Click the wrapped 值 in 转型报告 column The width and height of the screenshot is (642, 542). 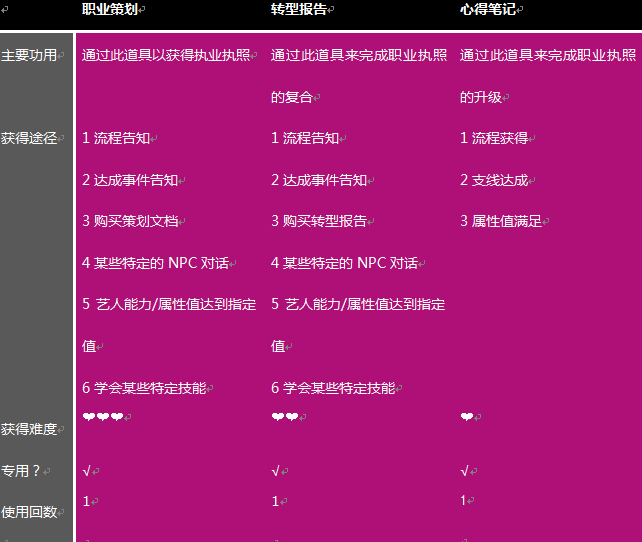point(278,346)
